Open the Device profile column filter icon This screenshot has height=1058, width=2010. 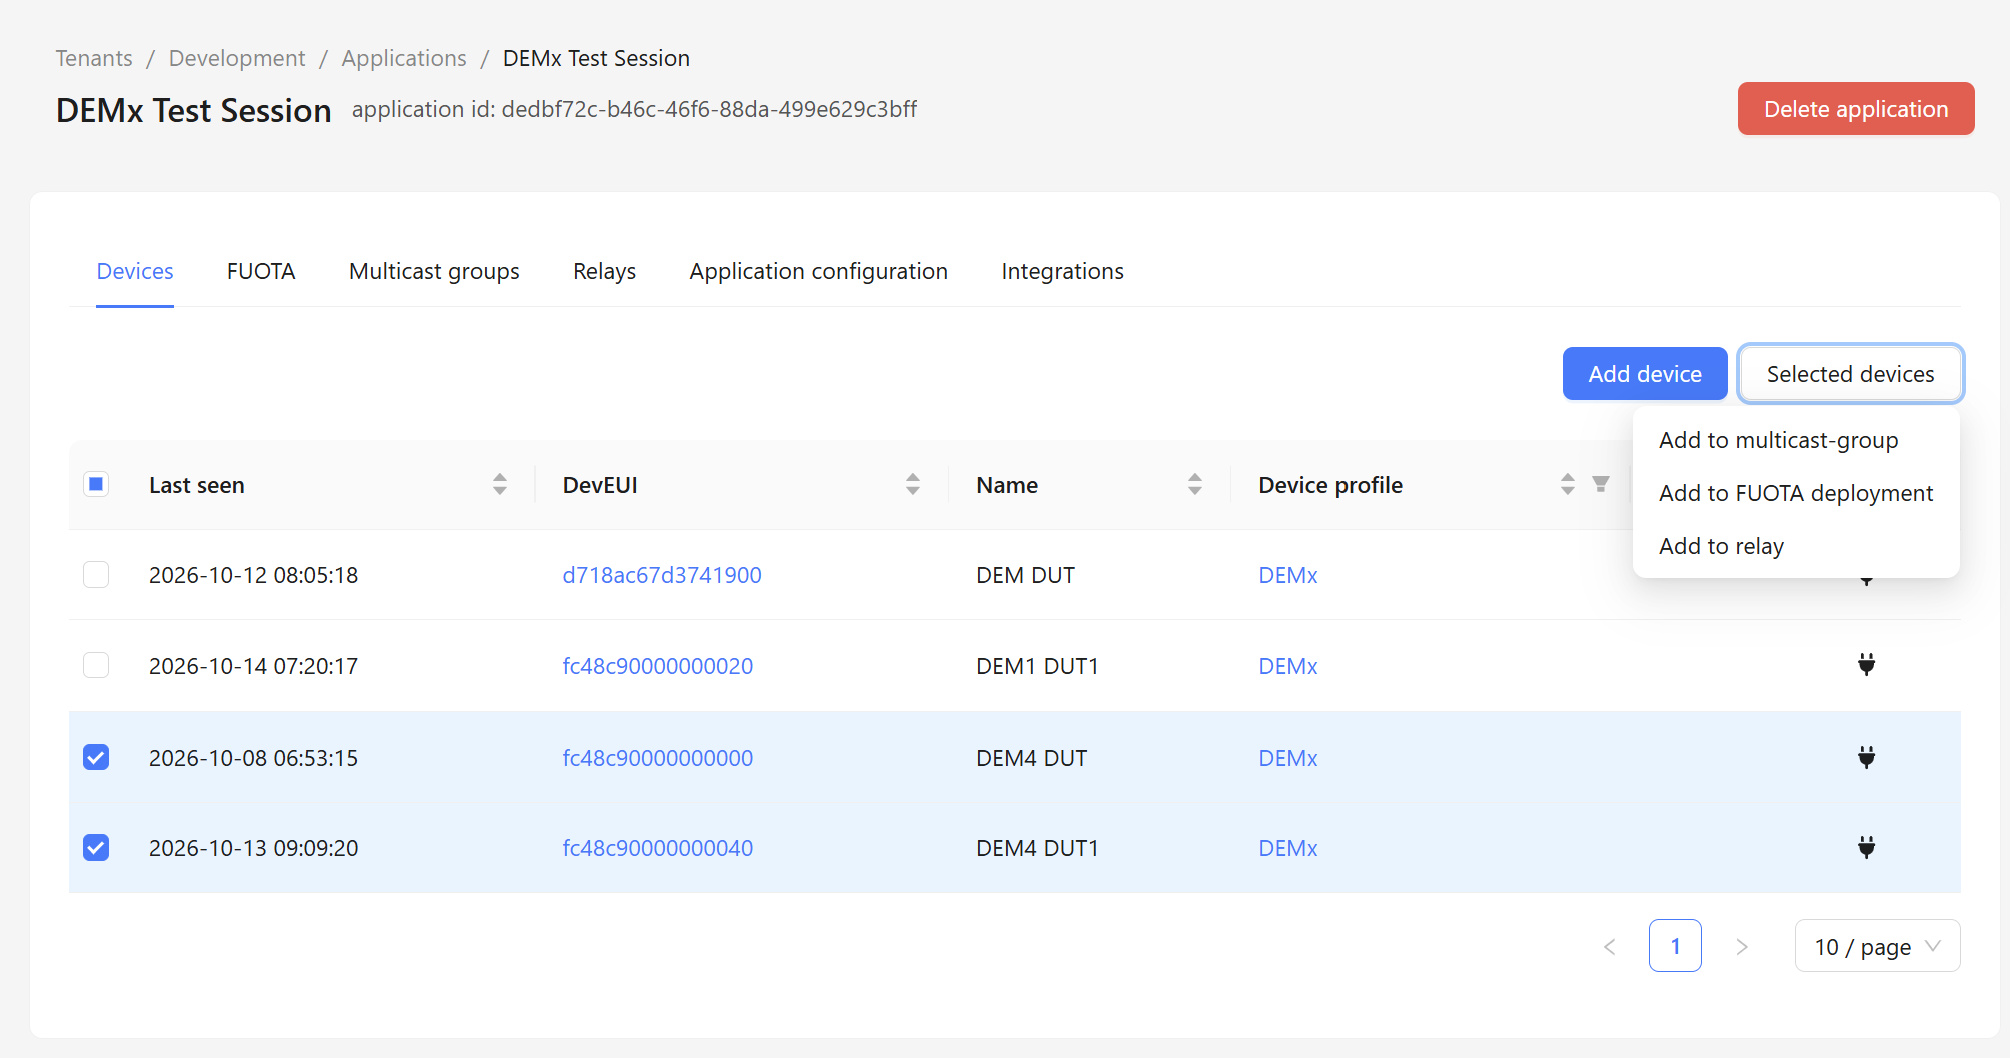pyautogui.click(x=1601, y=485)
